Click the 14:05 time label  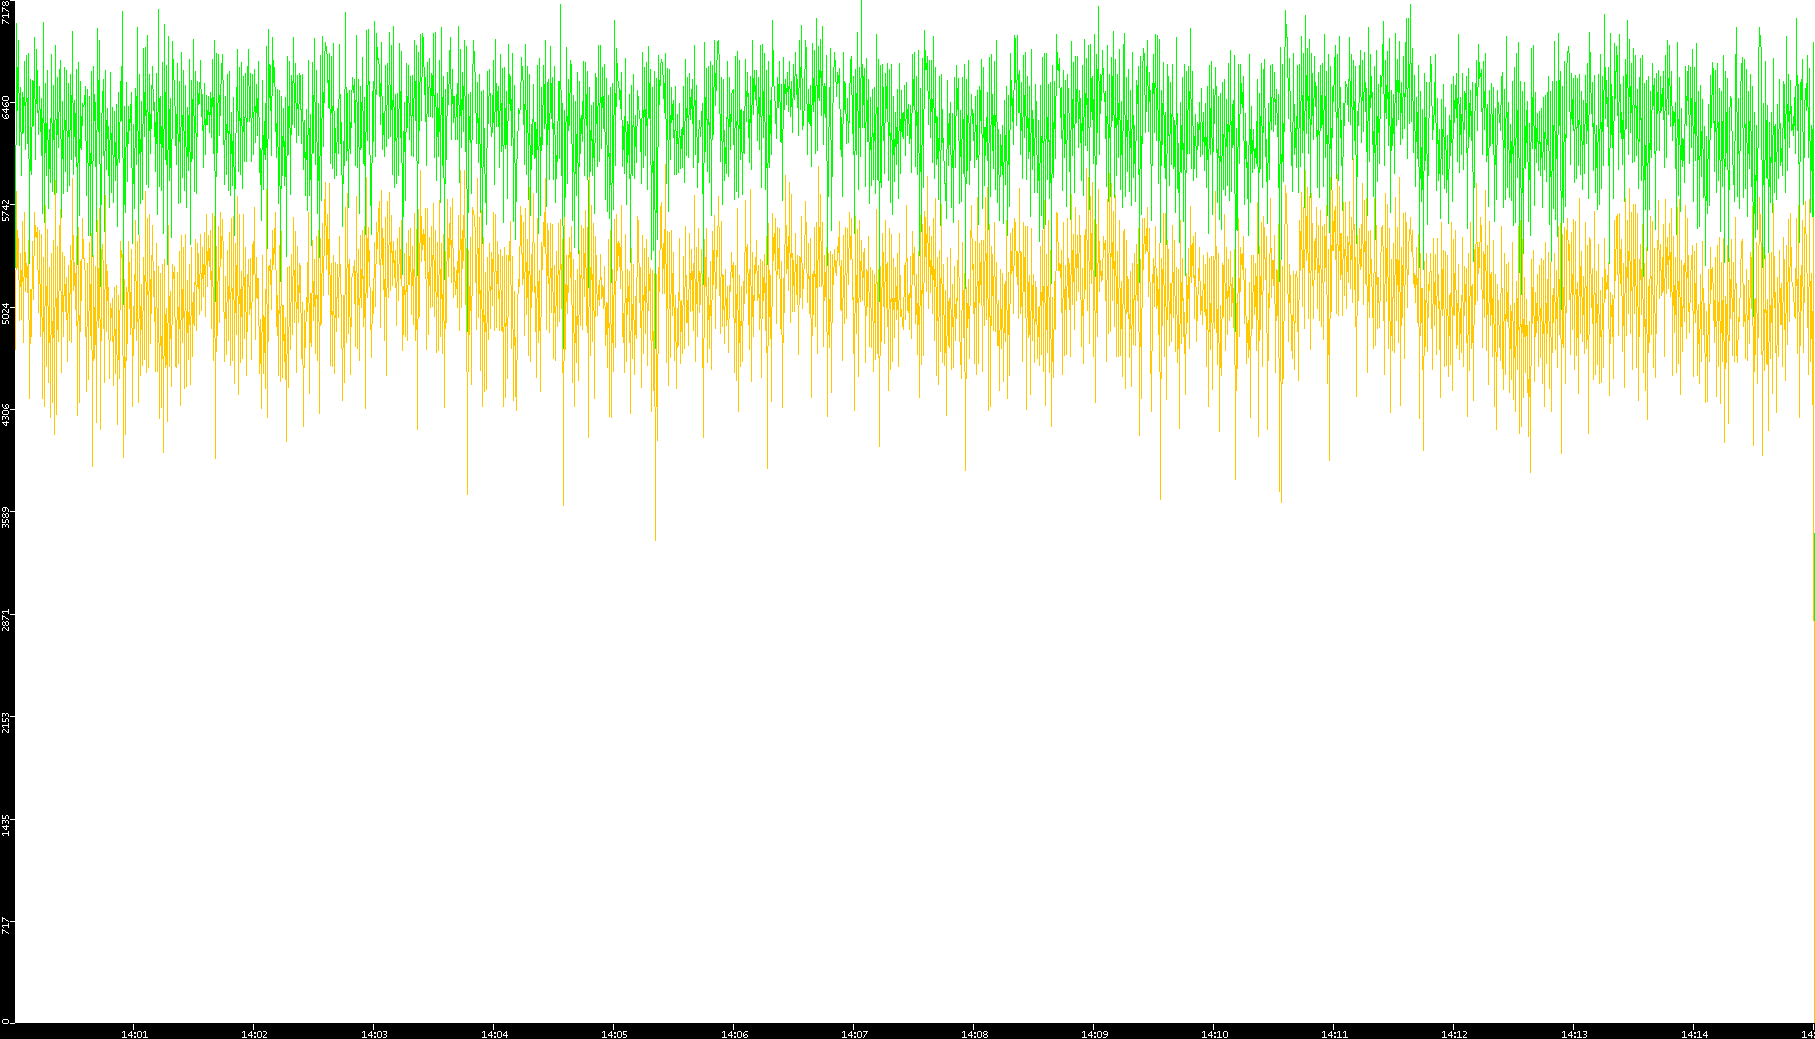pyautogui.click(x=614, y=1034)
